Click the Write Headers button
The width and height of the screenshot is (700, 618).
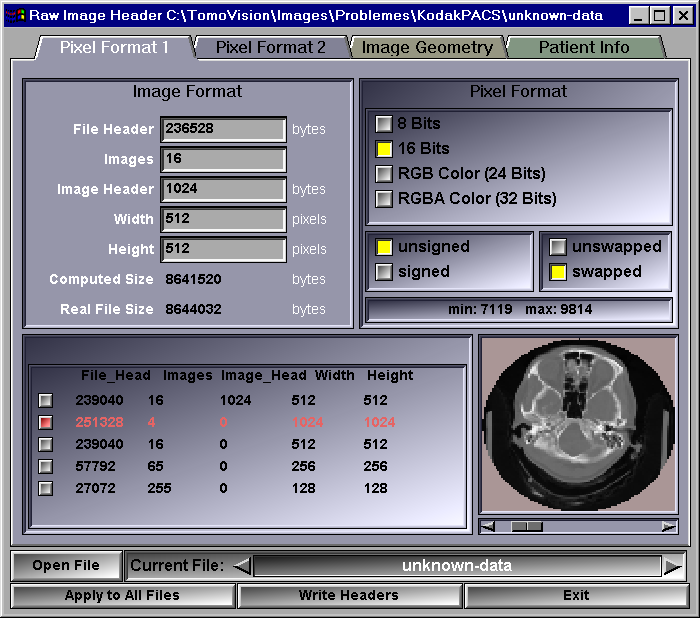[x=349, y=596]
